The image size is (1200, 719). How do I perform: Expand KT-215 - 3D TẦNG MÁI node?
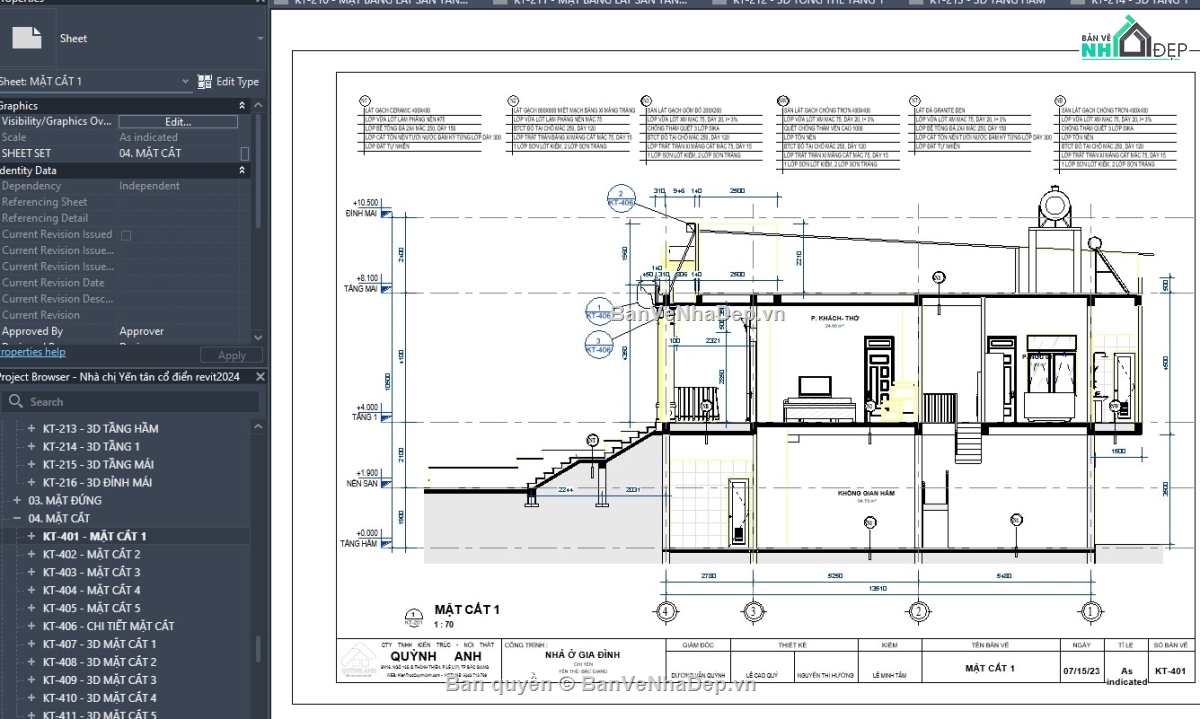point(31,465)
